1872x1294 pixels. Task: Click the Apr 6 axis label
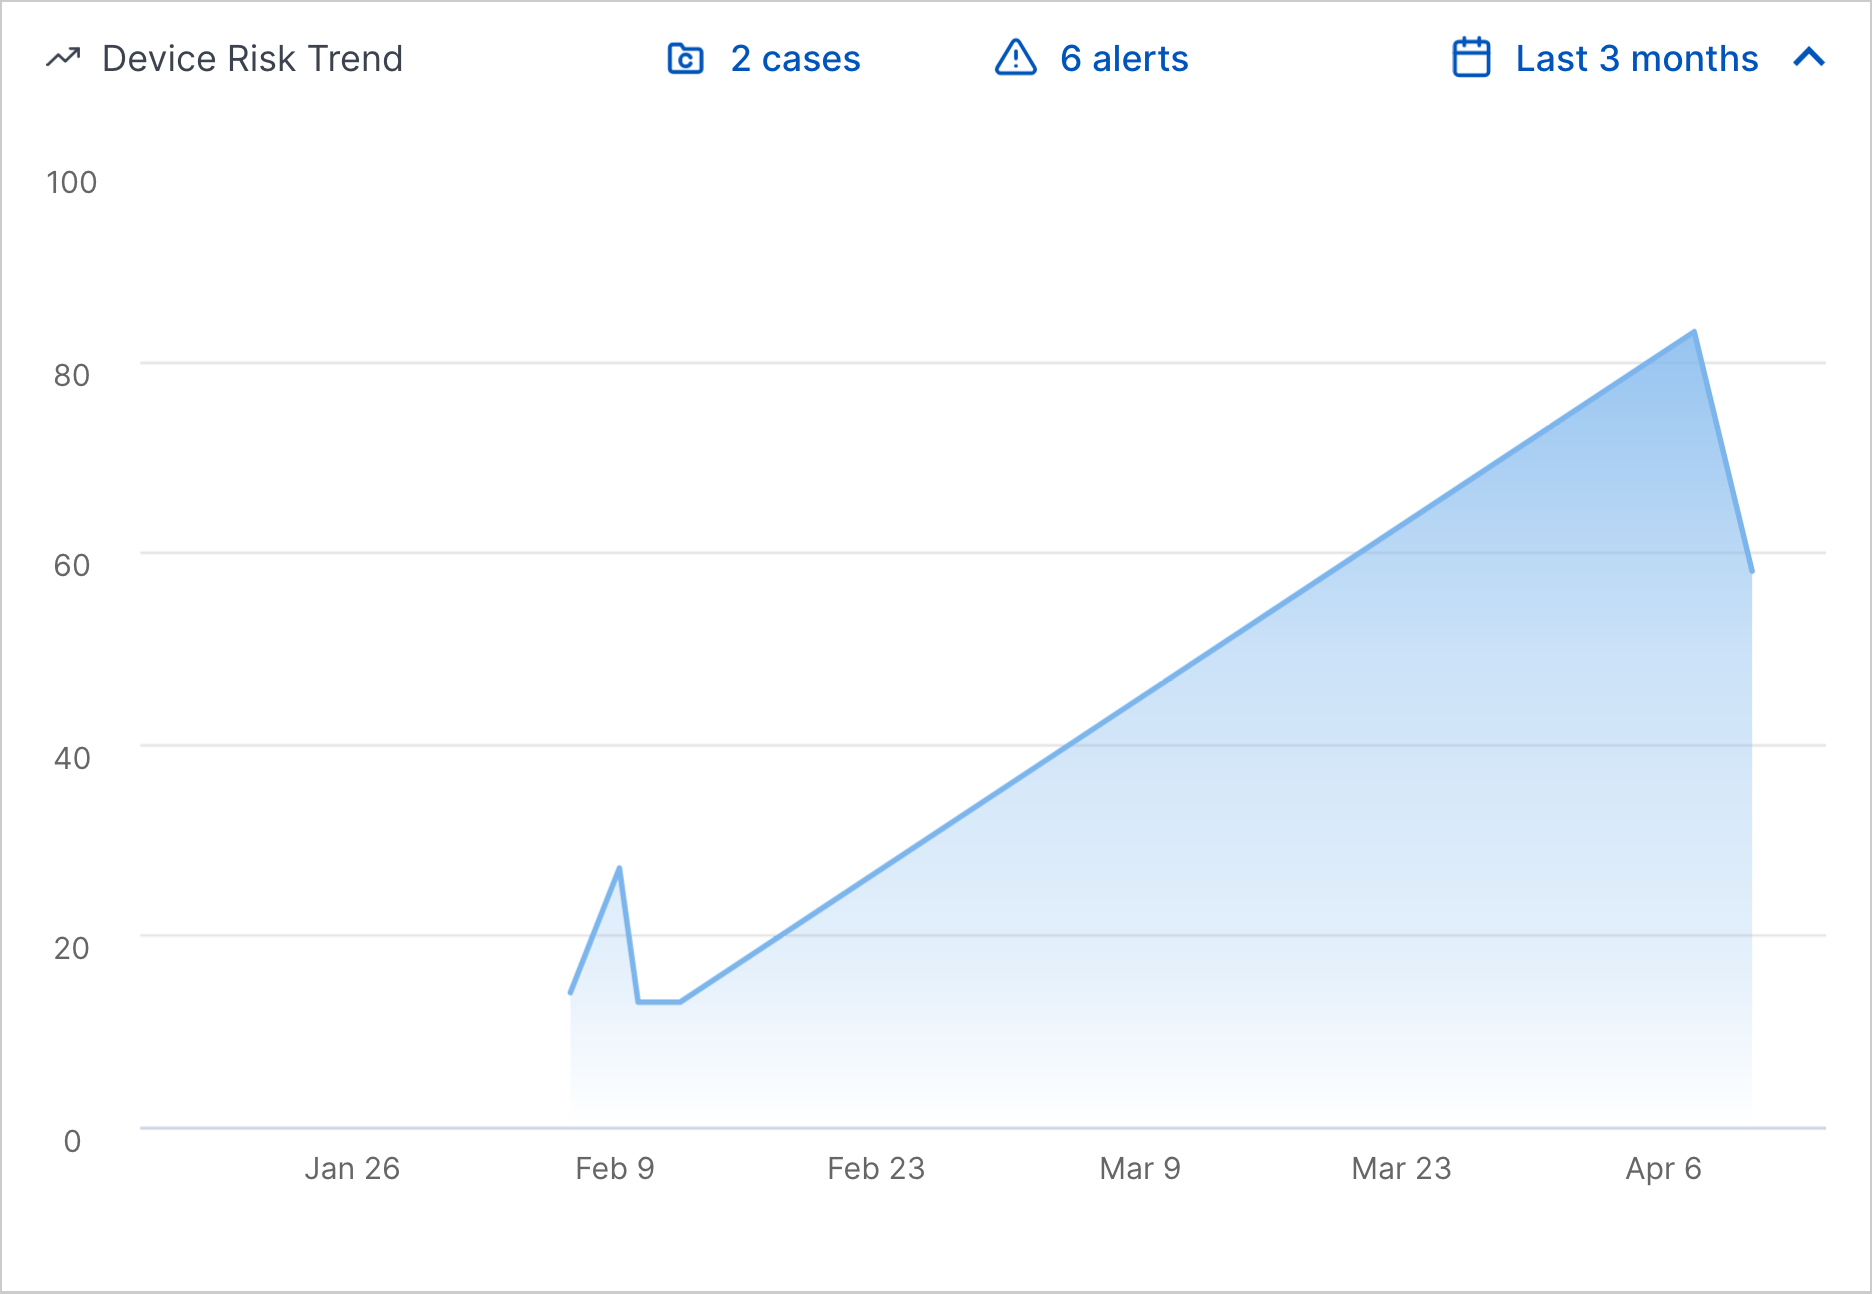tap(1663, 1167)
